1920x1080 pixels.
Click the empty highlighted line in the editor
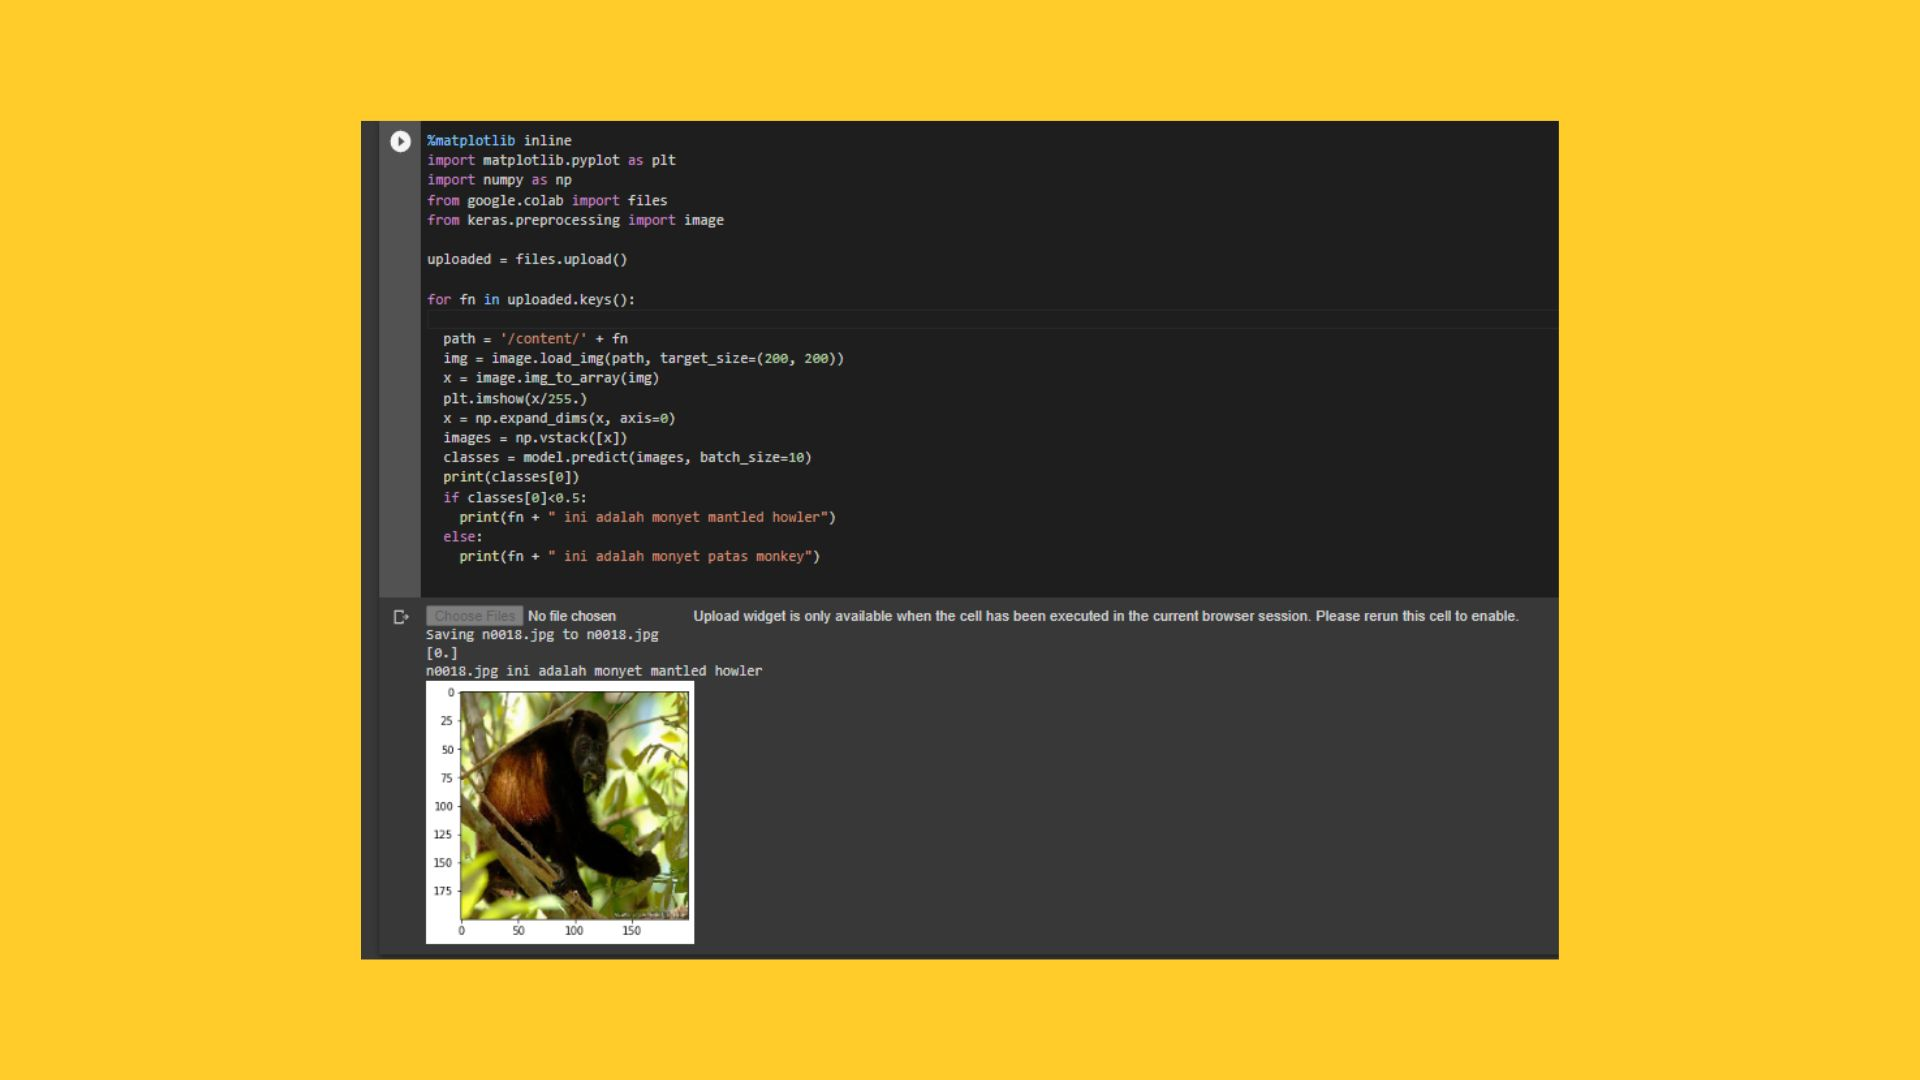[990, 319]
